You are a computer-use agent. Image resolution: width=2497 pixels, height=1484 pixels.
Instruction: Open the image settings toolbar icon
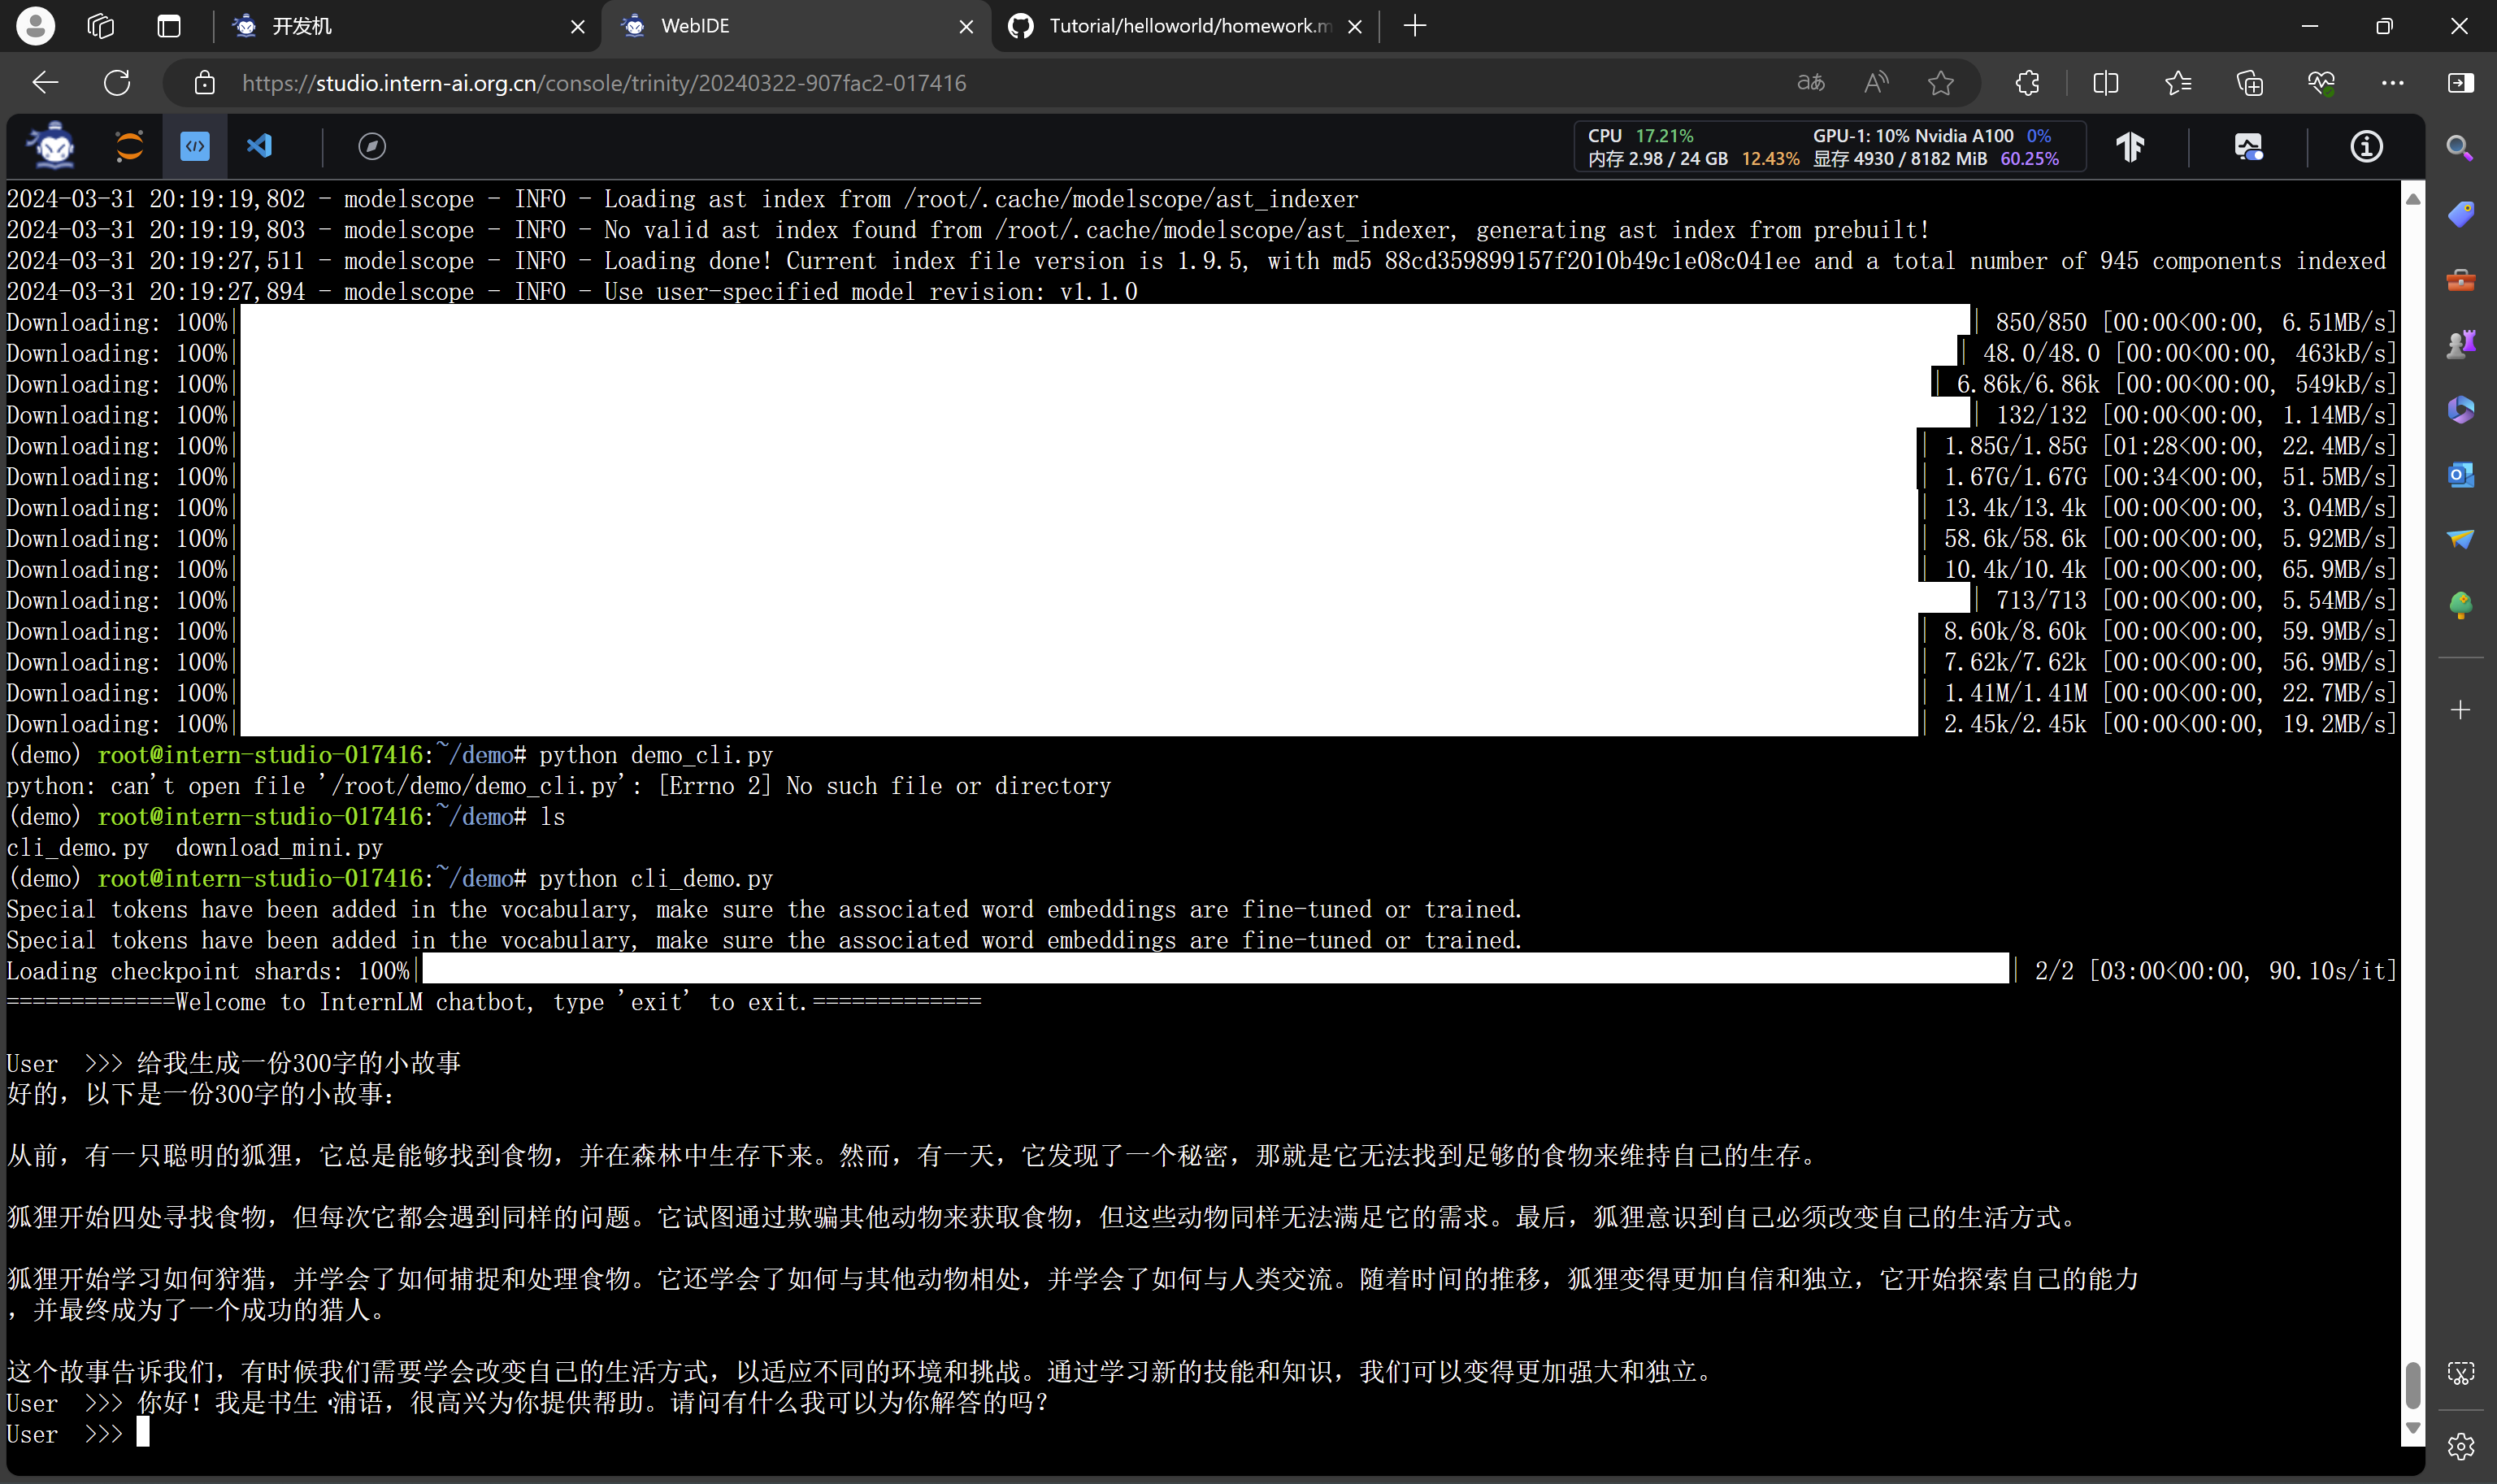point(2248,147)
